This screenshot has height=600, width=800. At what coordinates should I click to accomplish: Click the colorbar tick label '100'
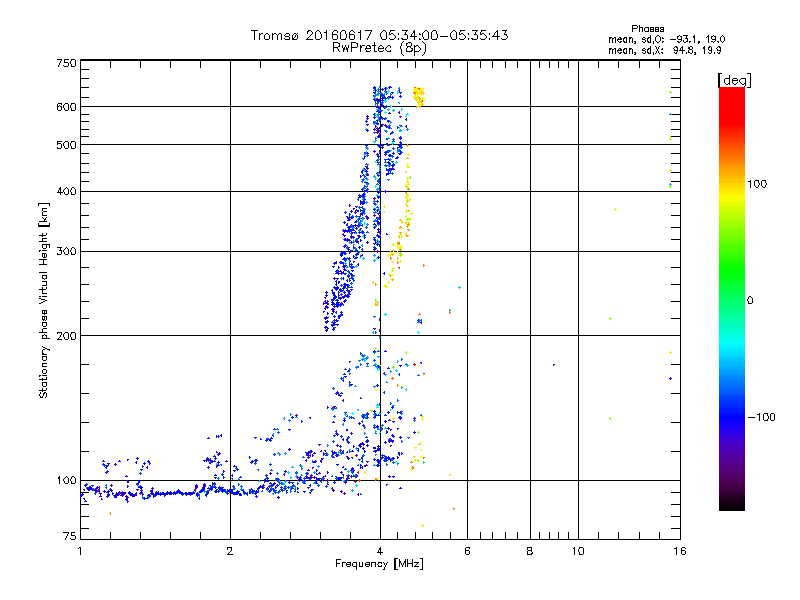(757, 184)
